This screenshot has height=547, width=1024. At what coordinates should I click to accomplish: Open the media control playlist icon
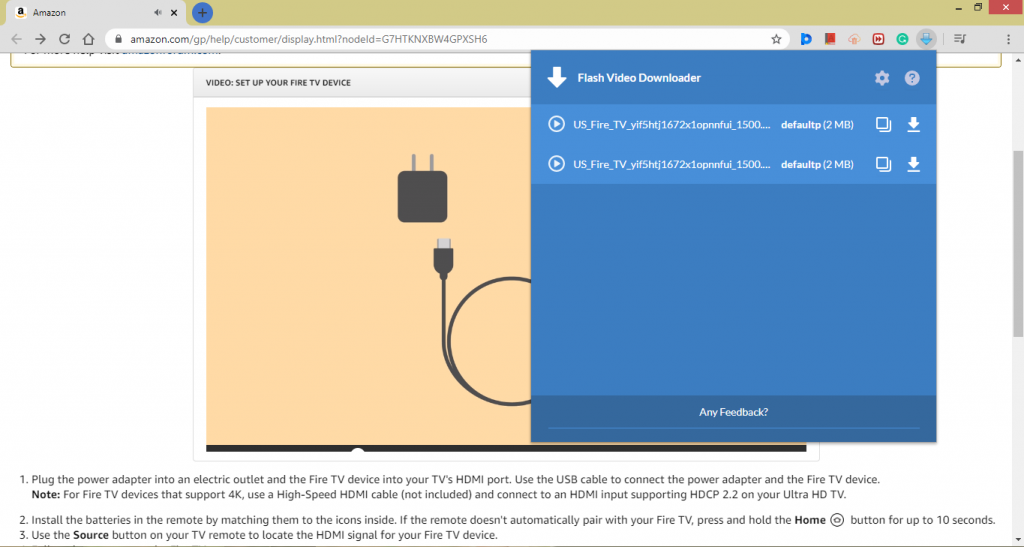pyautogui.click(x=959, y=39)
